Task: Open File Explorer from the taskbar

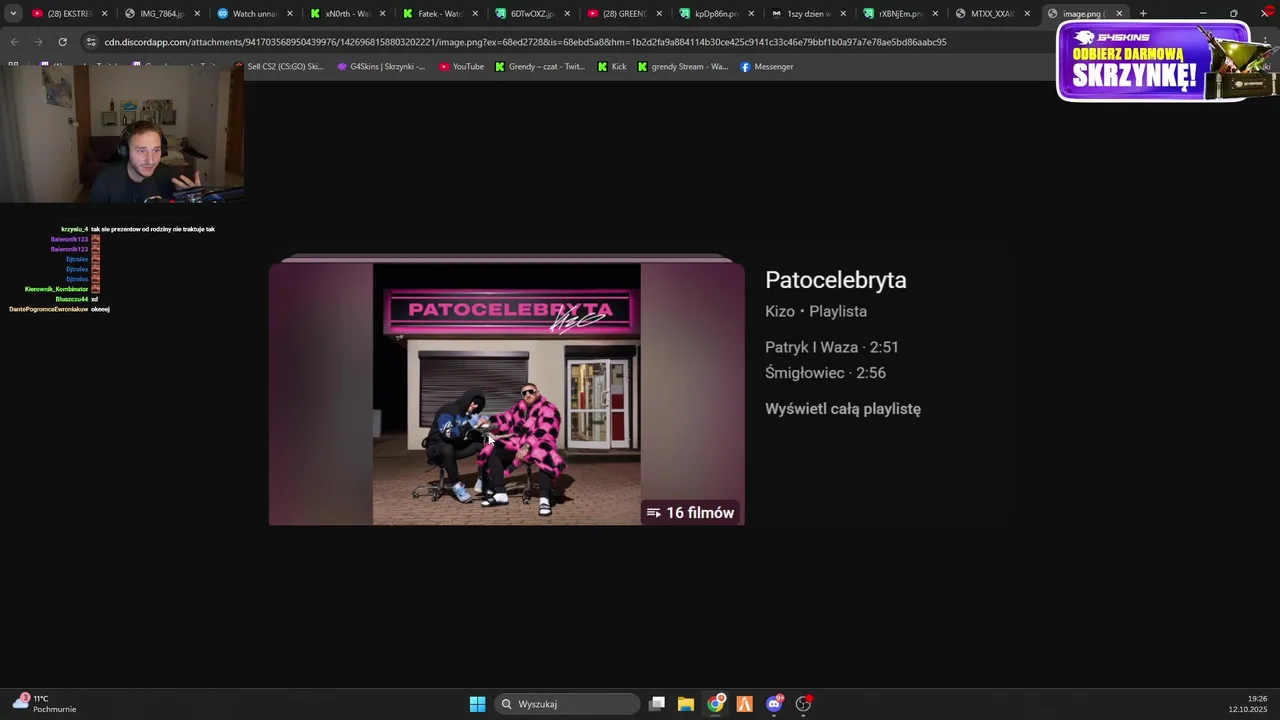Action: tap(686, 704)
